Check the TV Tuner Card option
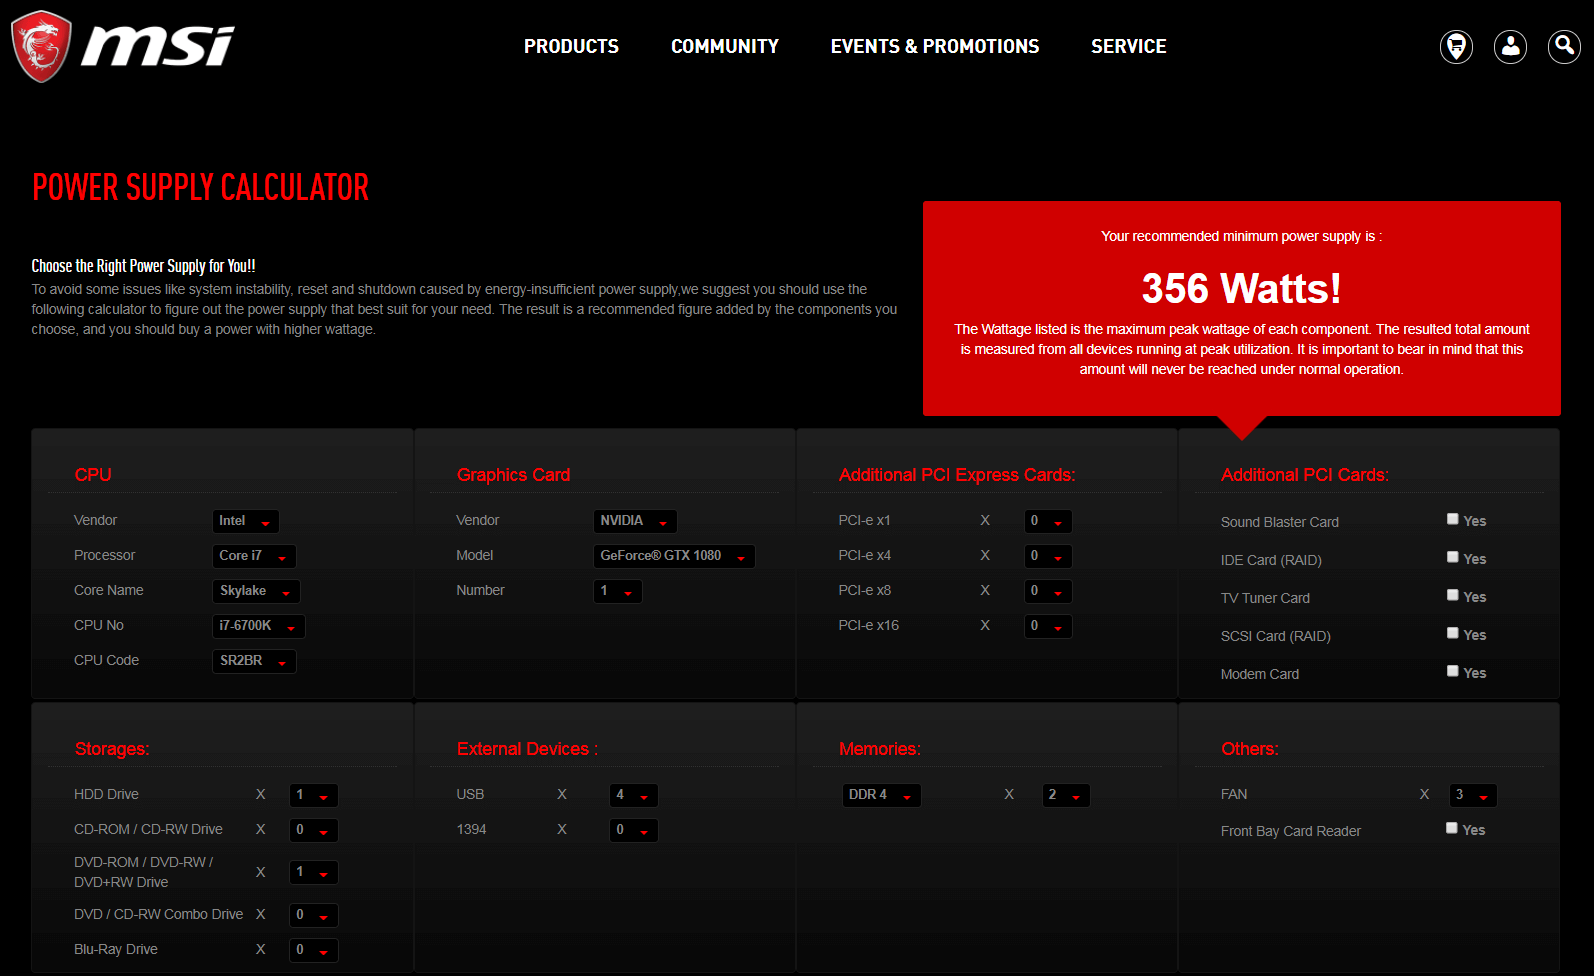This screenshot has width=1594, height=976. (x=1452, y=595)
